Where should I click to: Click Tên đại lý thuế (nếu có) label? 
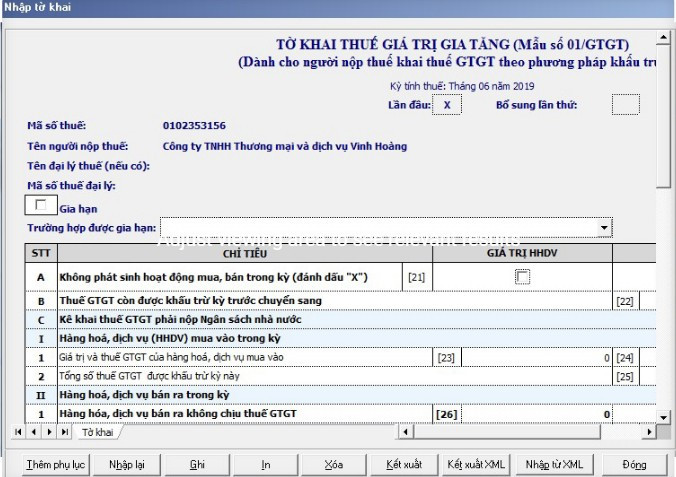(88, 166)
